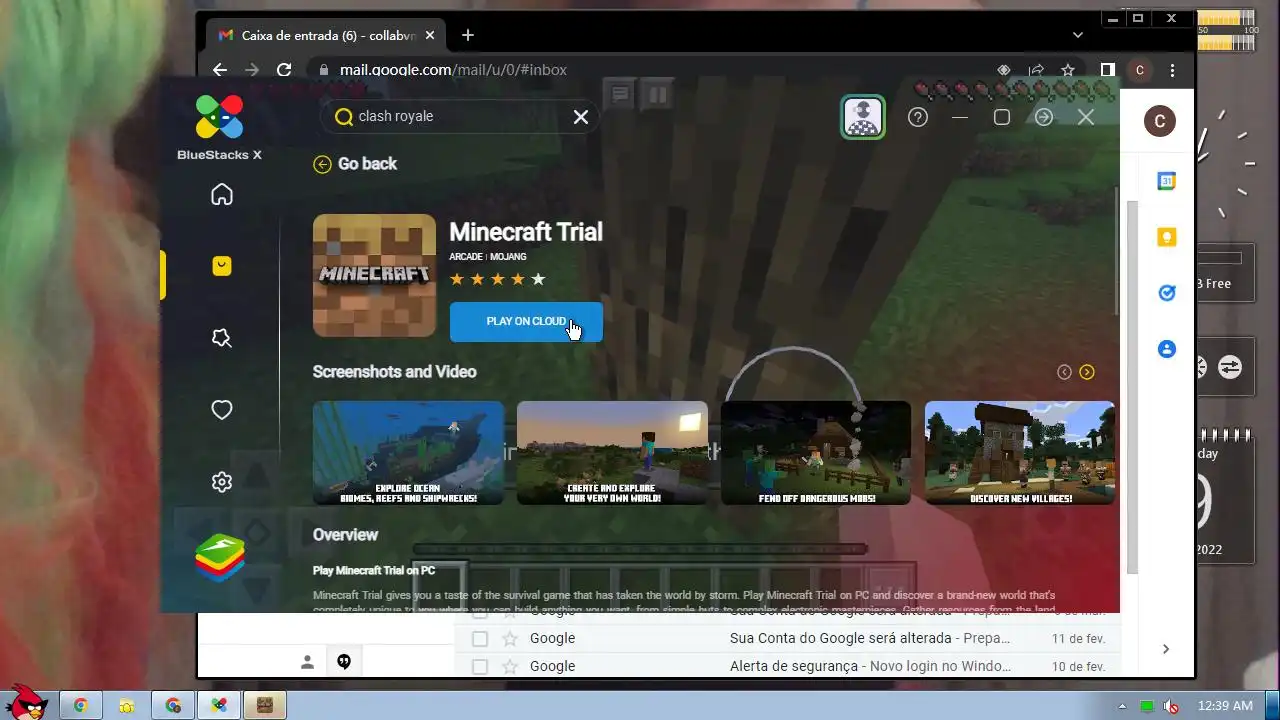Reload the Chrome page

tap(284, 70)
